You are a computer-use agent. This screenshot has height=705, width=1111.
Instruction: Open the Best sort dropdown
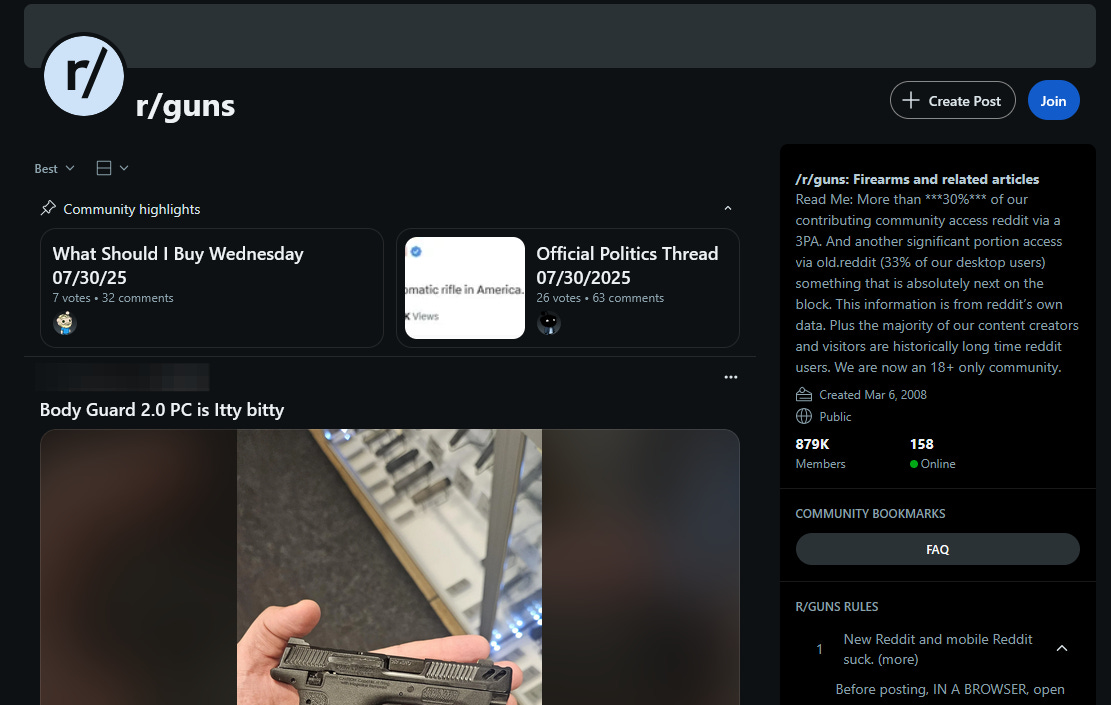pyautogui.click(x=54, y=169)
